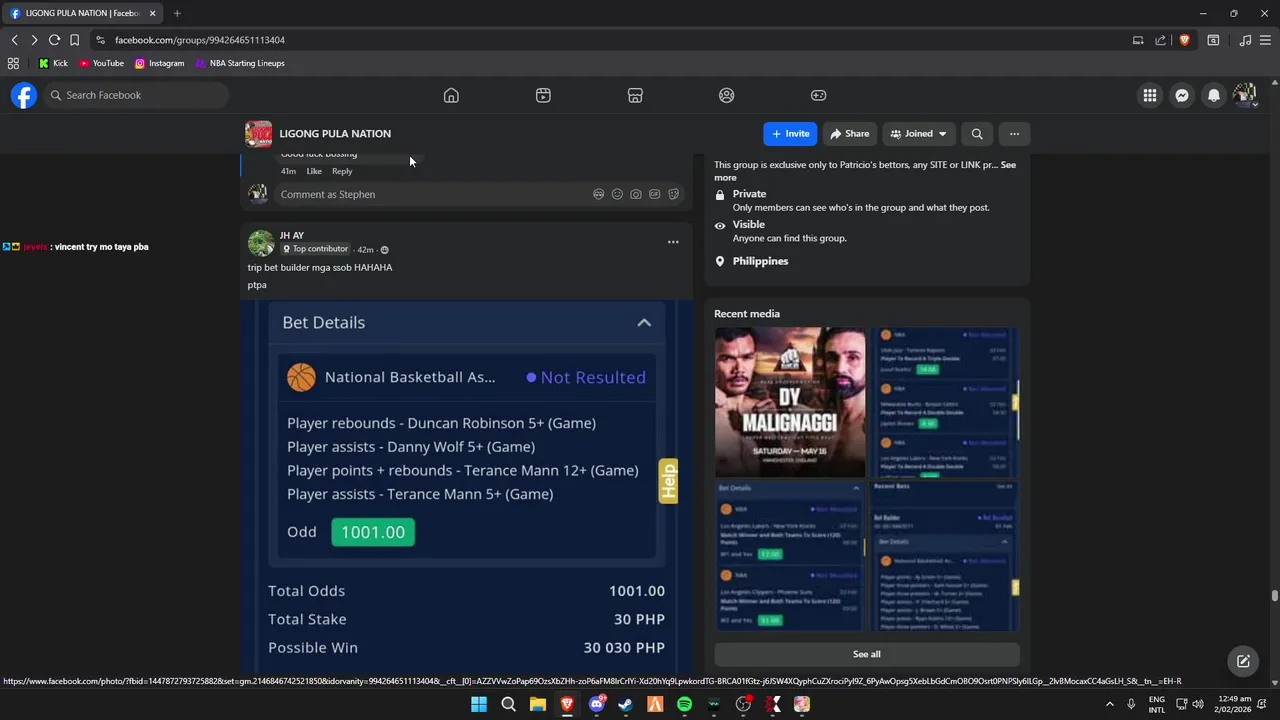This screenshot has width=1280, height=720.
Task: Go back in browser
Action: pyautogui.click(x=14, y=40)
